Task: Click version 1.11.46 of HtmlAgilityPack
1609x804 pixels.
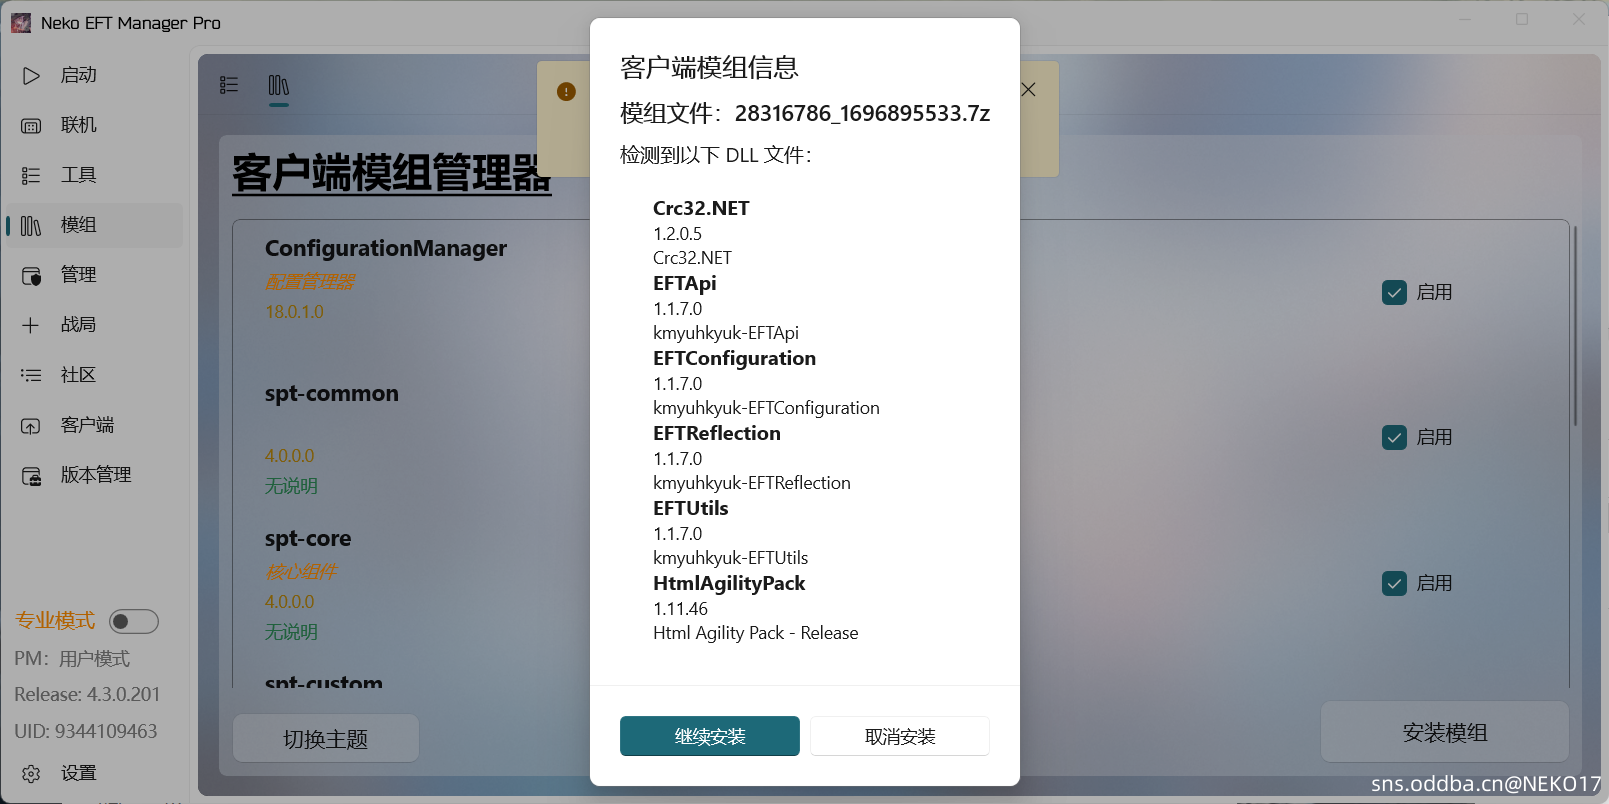Action: pyautogui.click(x=680, y=609)
